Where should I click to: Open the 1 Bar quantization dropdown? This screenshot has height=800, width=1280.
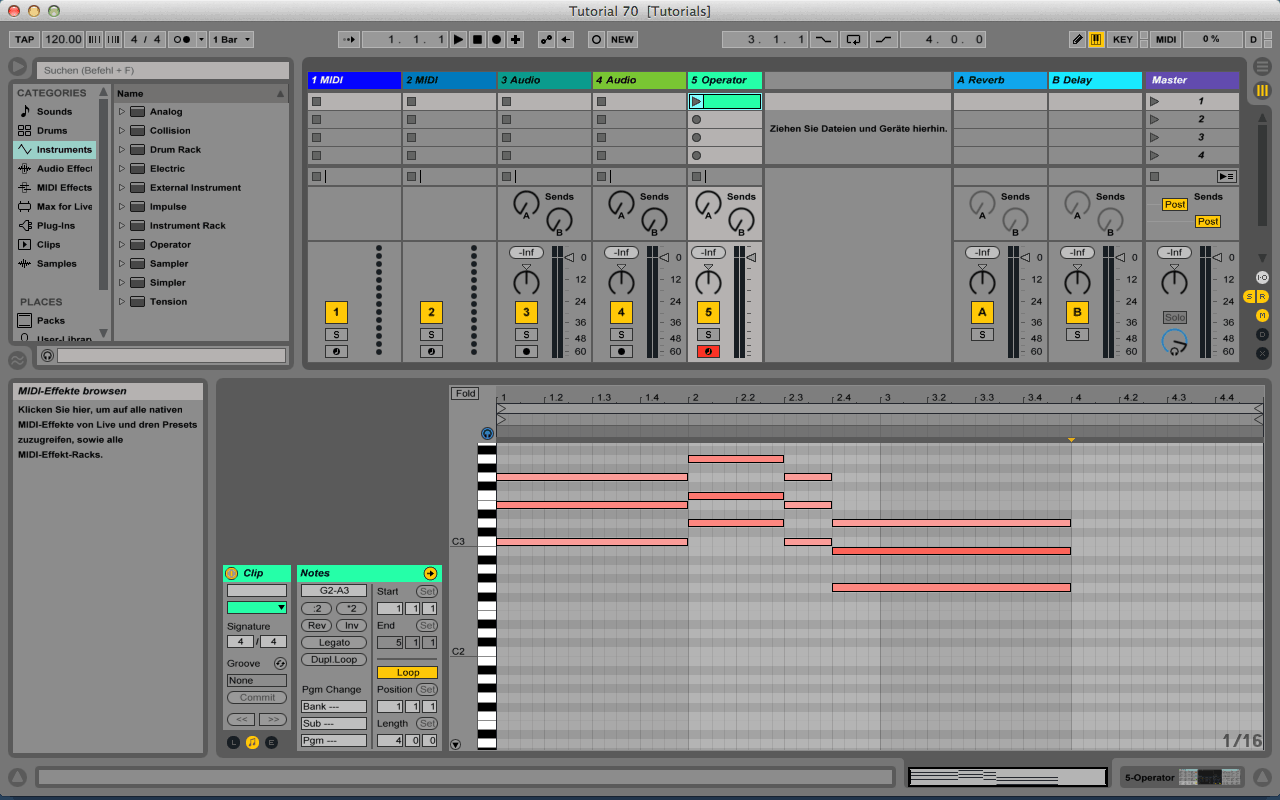(232, 40)
